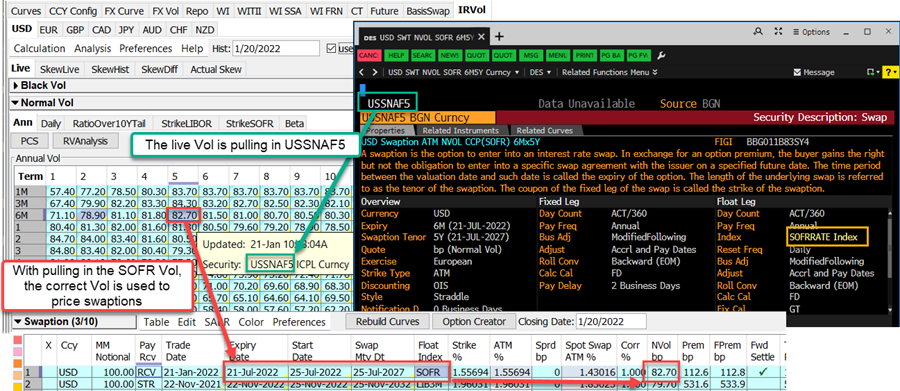This screenshot has width=900, height=391.
Task: Switch to StrikeSOFR tab
Action: 249,123
